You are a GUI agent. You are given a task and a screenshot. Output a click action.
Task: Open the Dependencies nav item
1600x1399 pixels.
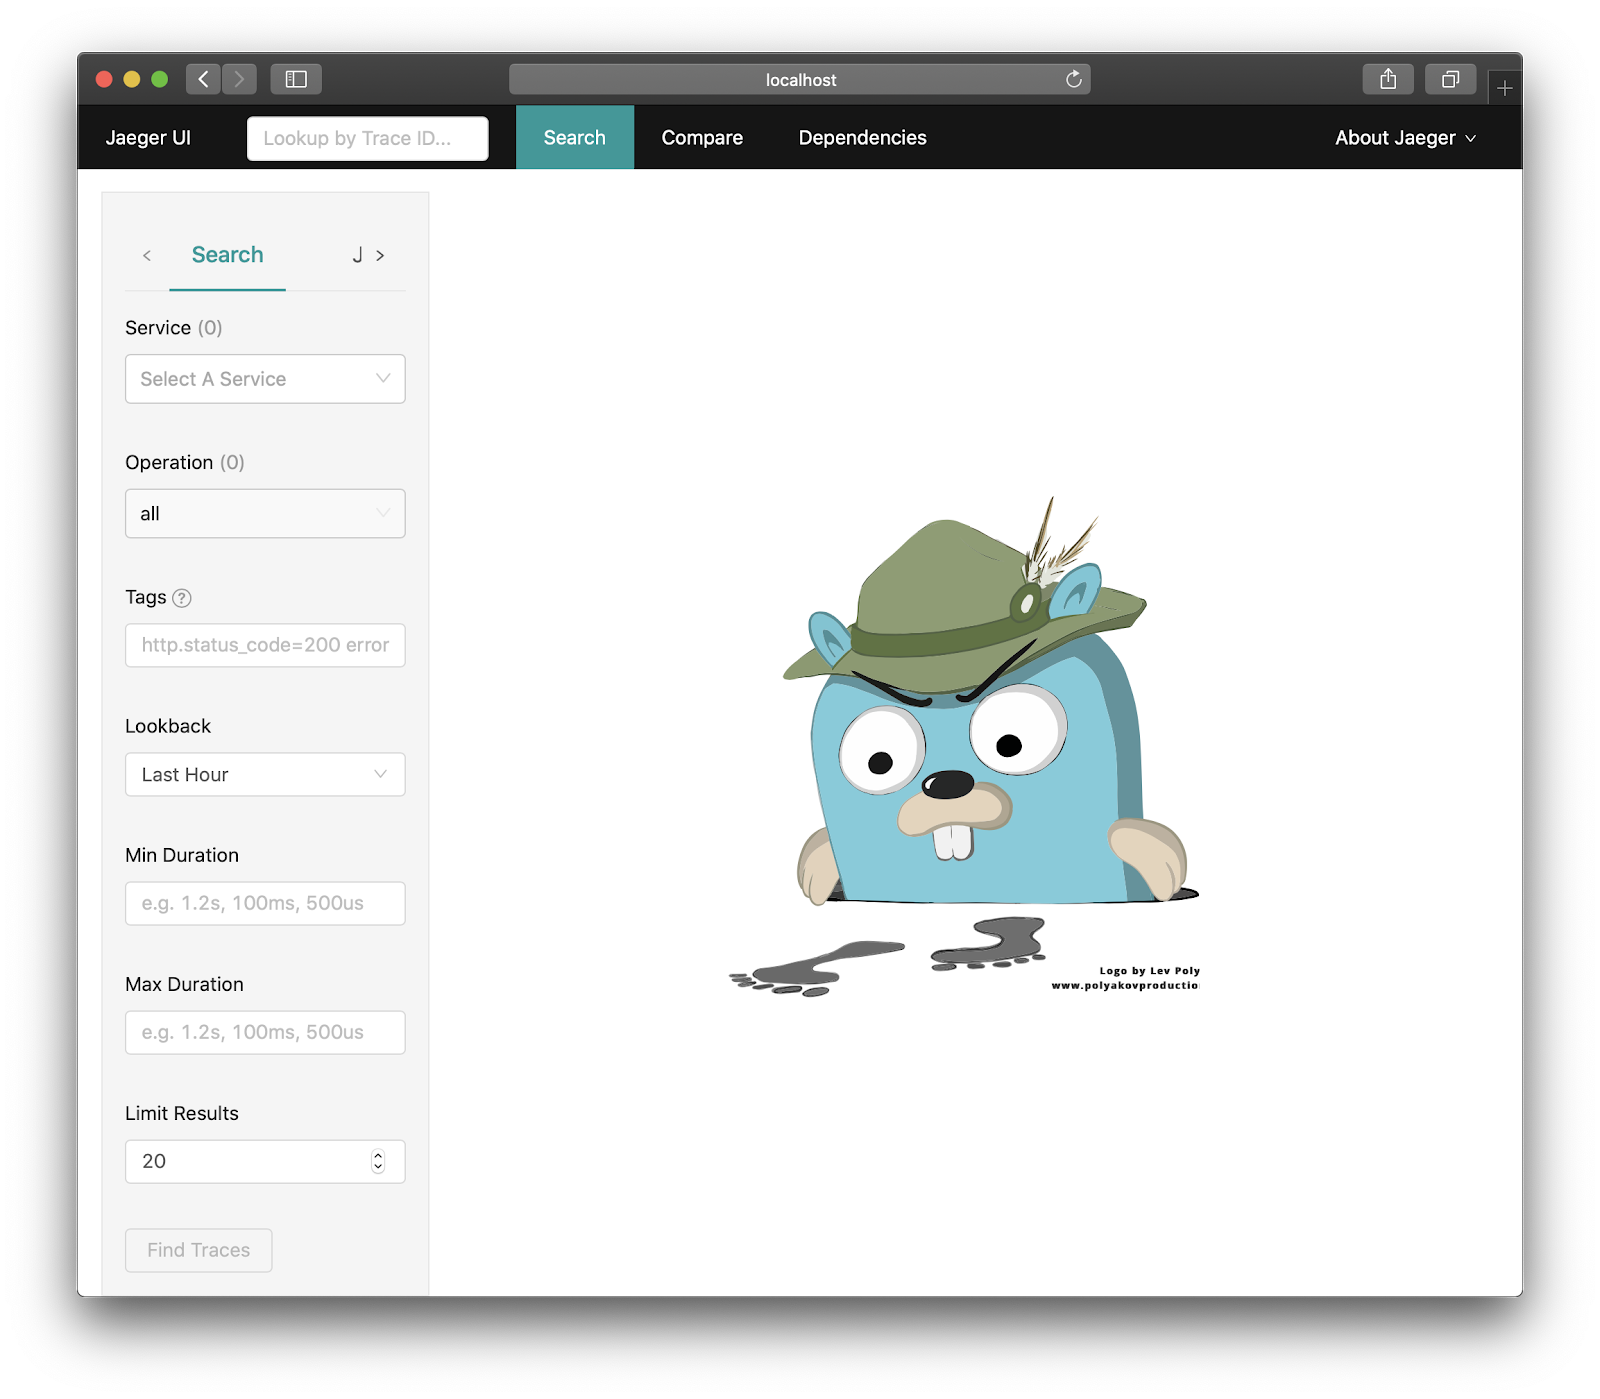click(862, 138)
